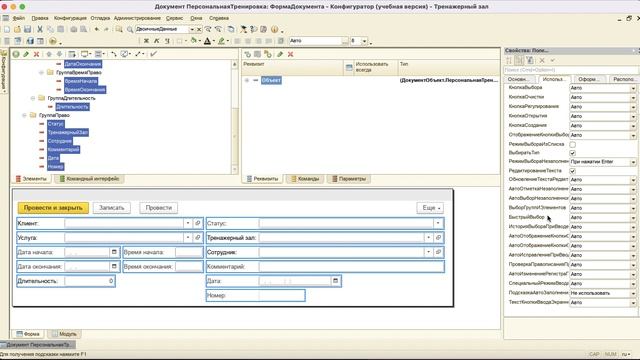This screenshot has height=360, width=640.
Task: Click the orange Help info icon
Action: pos(275,29)
